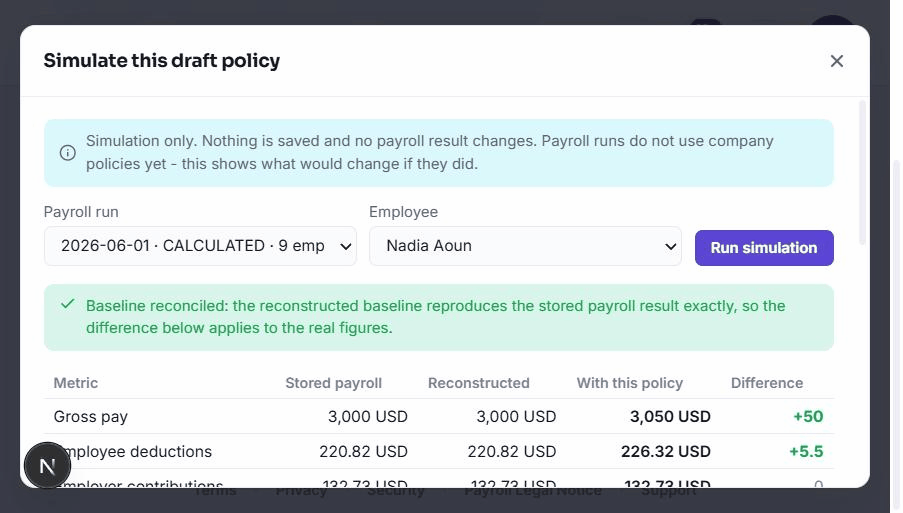Click the info icon in the blue notice
The width and height of the screenshot is (903, 513).
pyautogui.click(x=67, y=153)
